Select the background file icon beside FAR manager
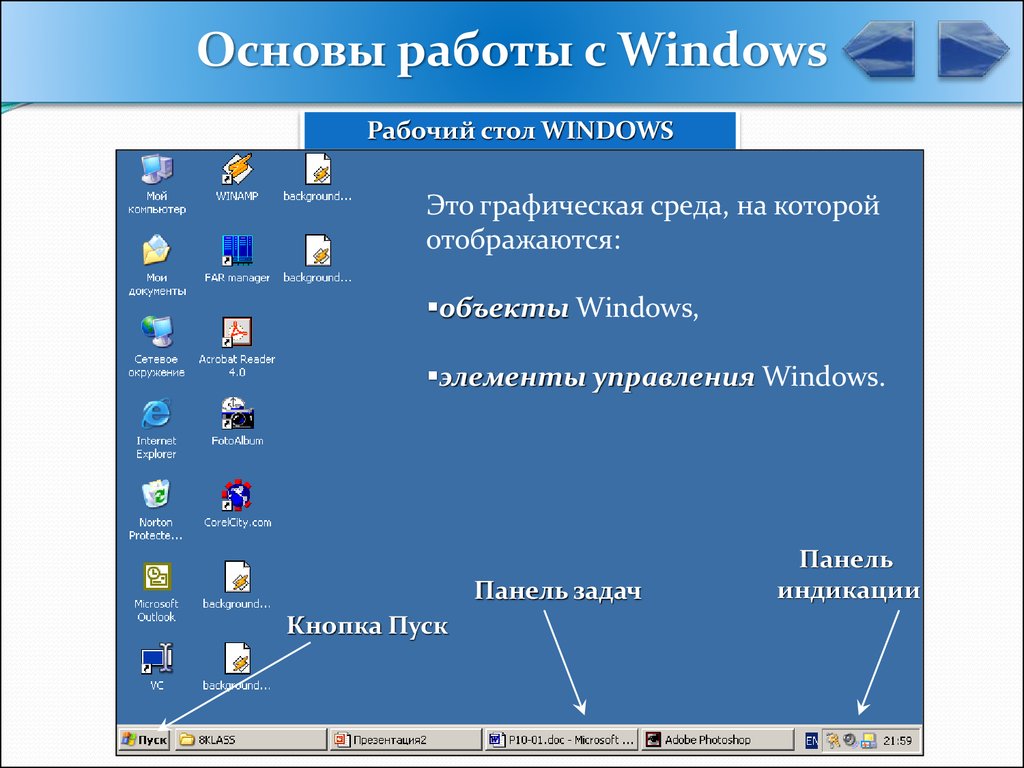The height and width of the screenshot is (768, 1024). pyautogui.click(x=318, y=250)
